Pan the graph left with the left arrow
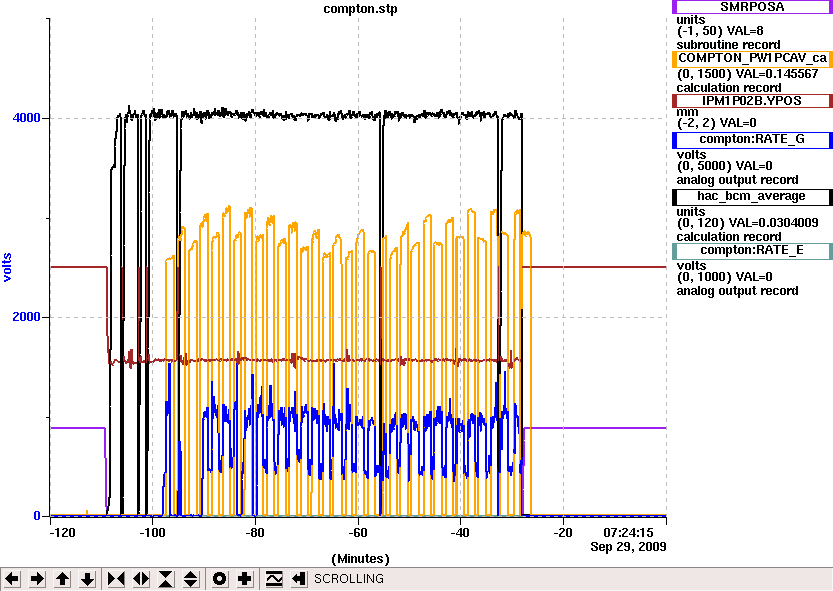This screenshot has height=591, width=833. click(x=13, y=579)
